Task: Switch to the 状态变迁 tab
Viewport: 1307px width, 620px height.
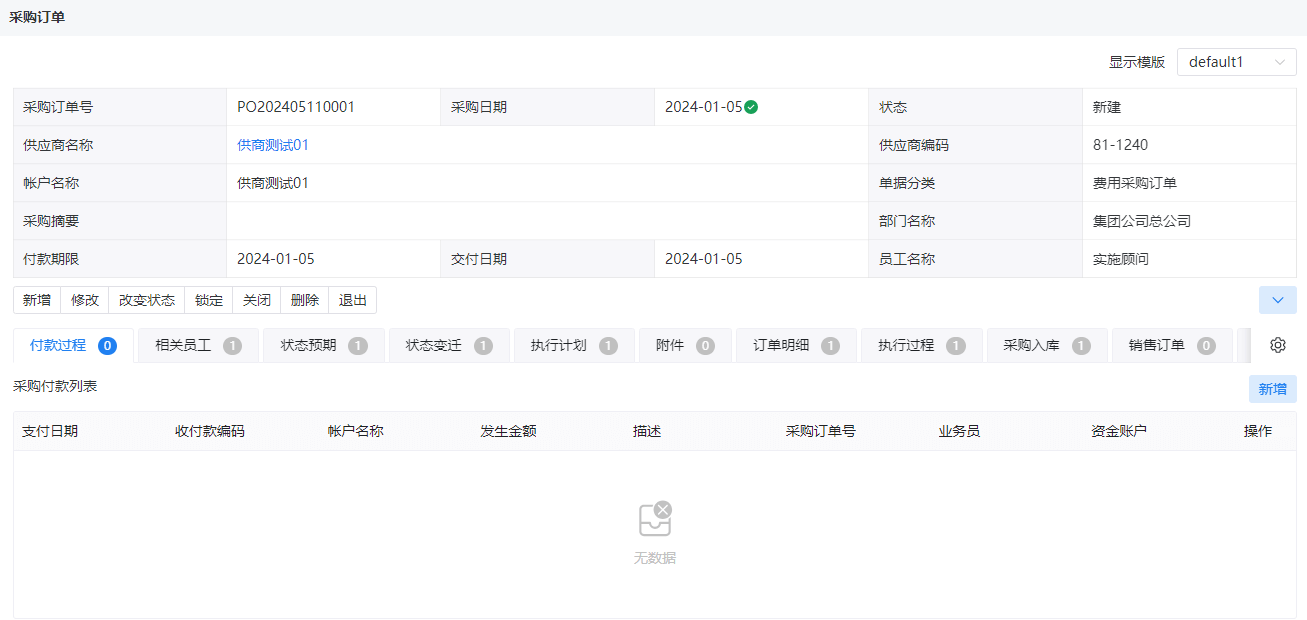Action: [449, 345]
